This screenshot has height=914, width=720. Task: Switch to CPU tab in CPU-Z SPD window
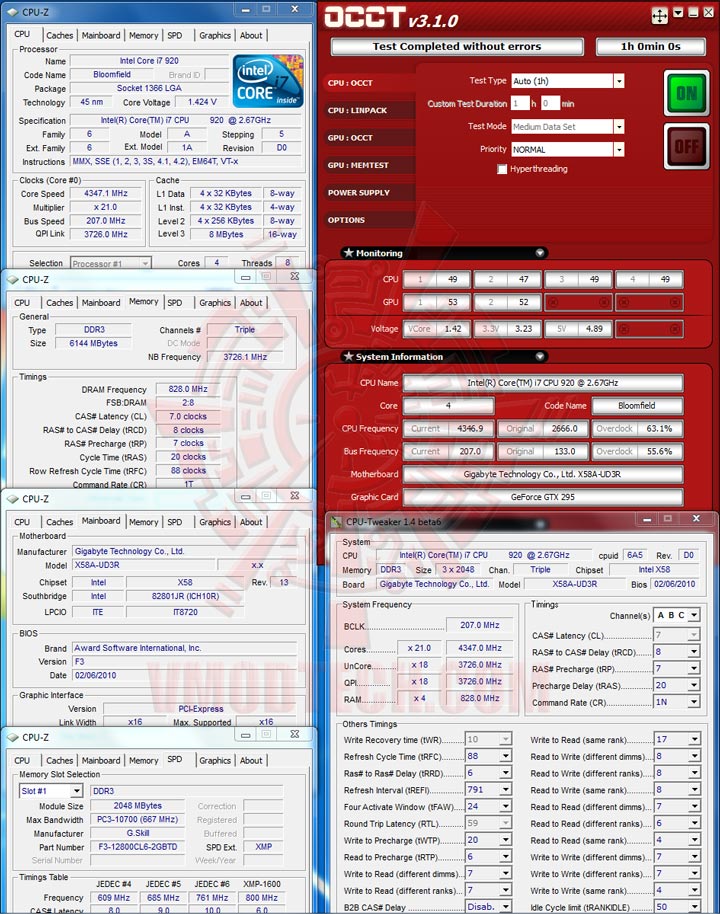click(22, 760)
